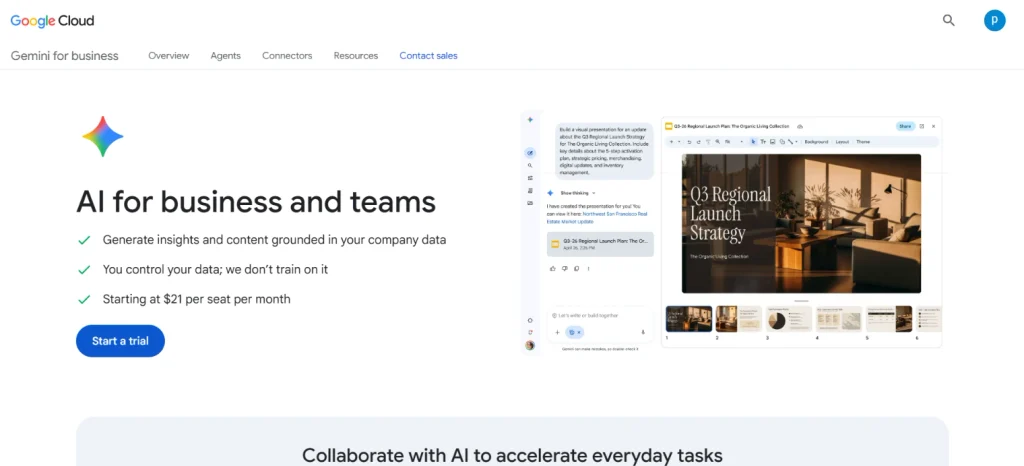This screenshot has height=466, width=1024.
Task: Open the Connectors tab
Action: [x=287, y=55]
